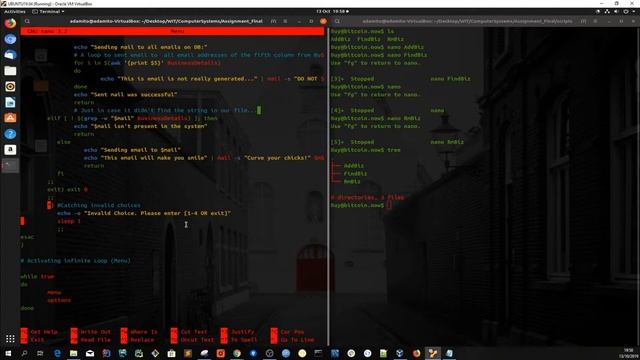Click new-tab icon in right terminal header

pos(583,21)
